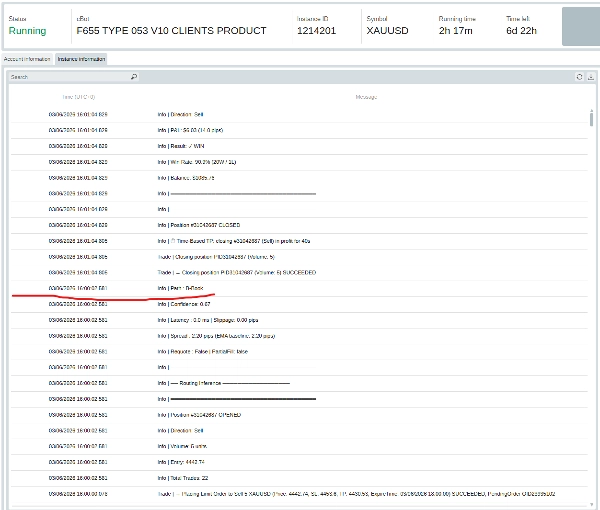Select the Spread EMA baseline log row
600x510 pixels.
299,336
